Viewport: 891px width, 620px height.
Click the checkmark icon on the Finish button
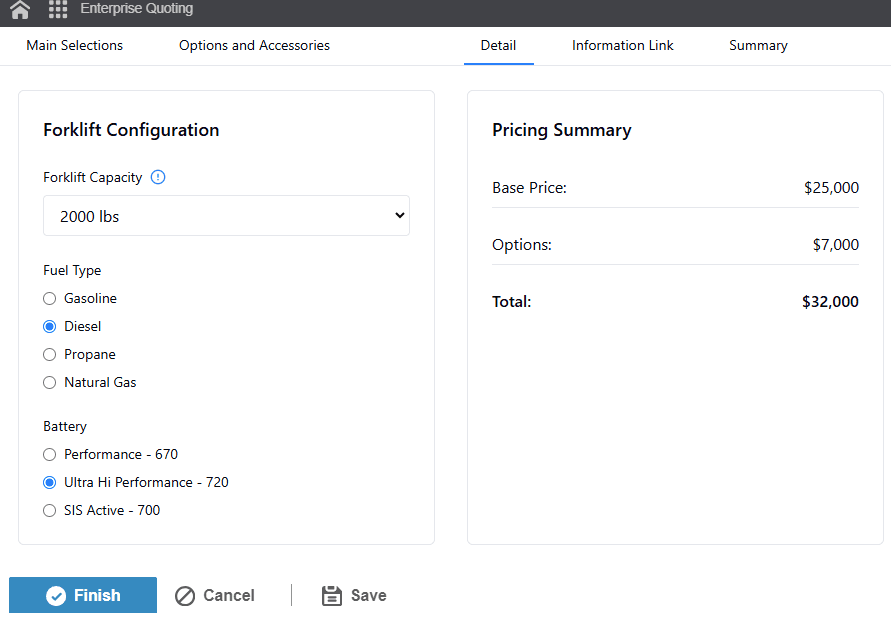click(57, 595)
